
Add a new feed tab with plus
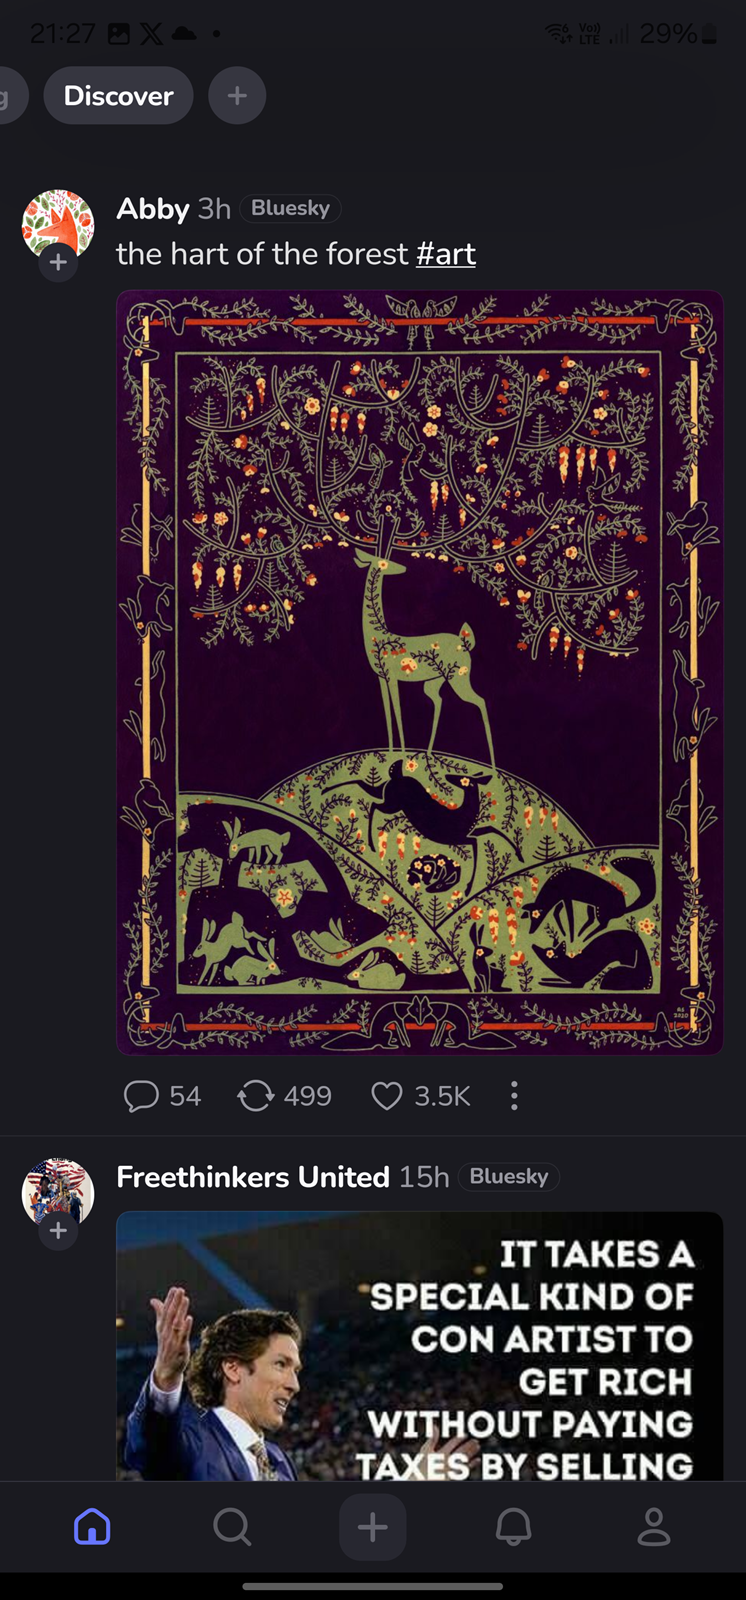(237, 96)
